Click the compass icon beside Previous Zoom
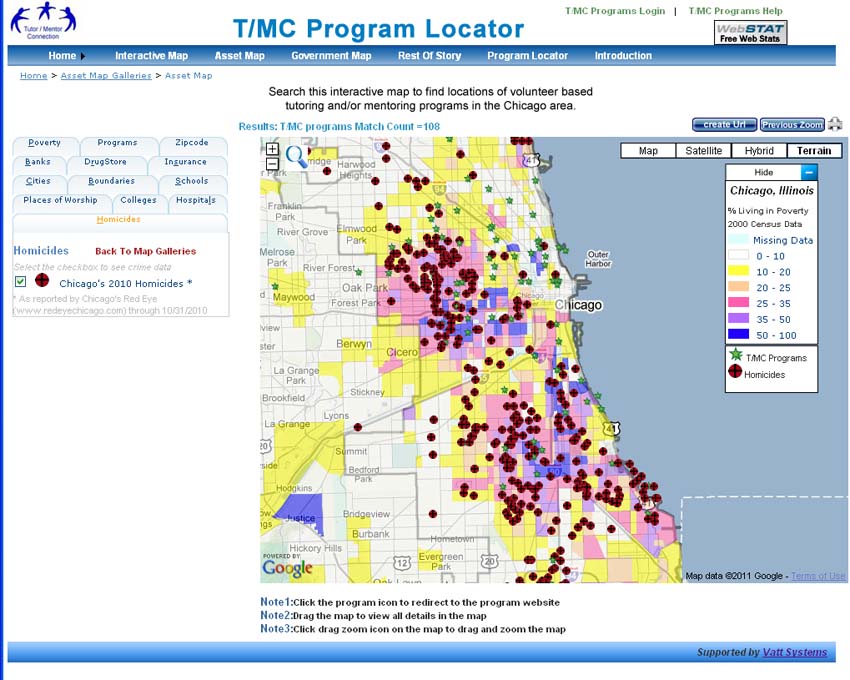The height and width of the screenshot is (680, 850). (834, 123)
